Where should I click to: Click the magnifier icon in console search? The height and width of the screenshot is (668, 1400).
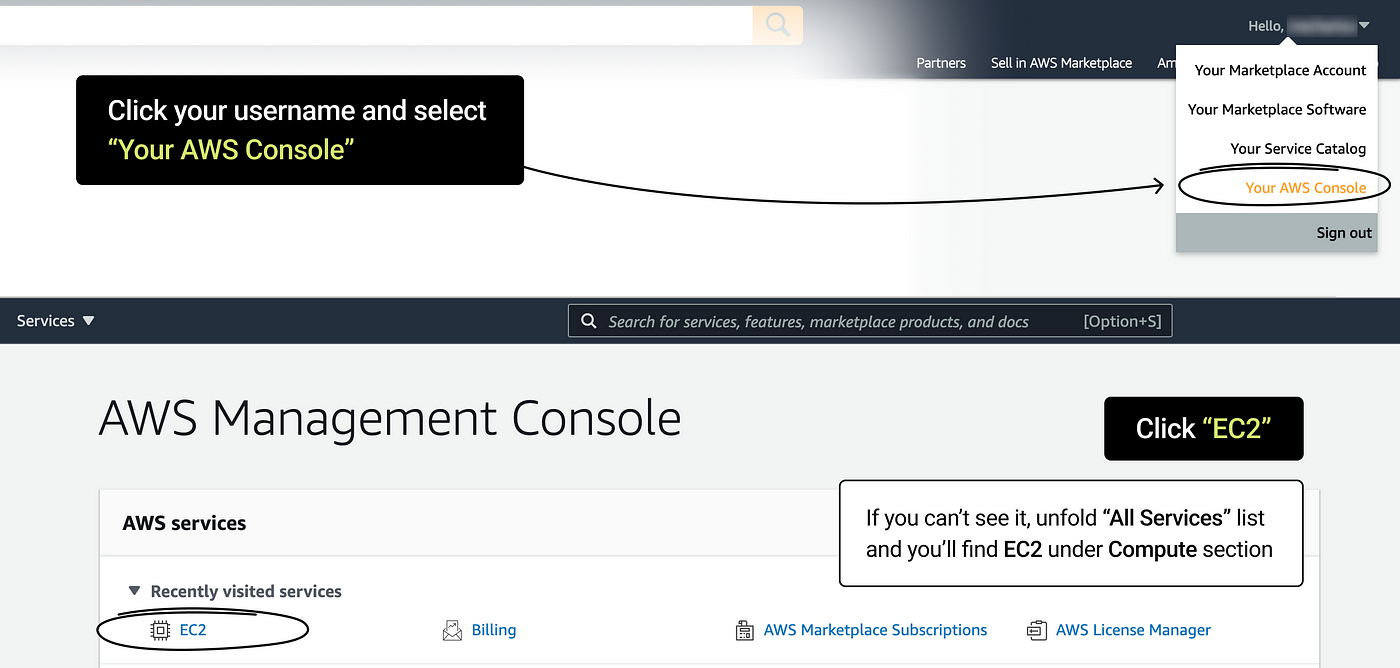(x=588, y=321)
